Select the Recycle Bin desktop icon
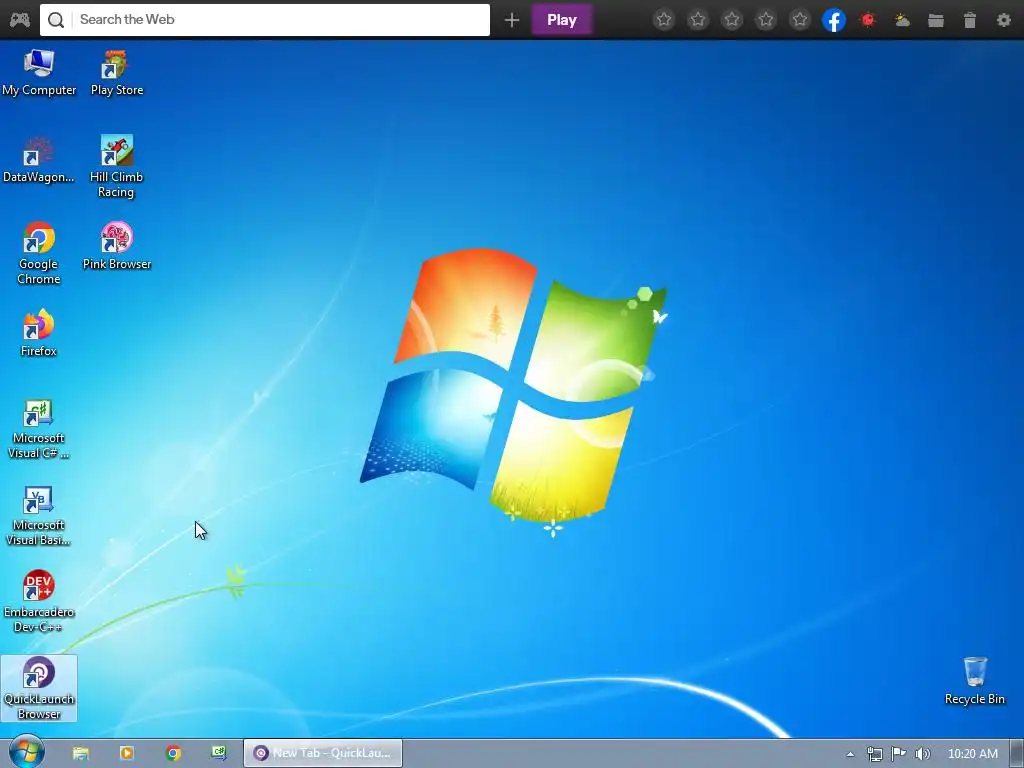The image size is (1024, 768). 974,681
